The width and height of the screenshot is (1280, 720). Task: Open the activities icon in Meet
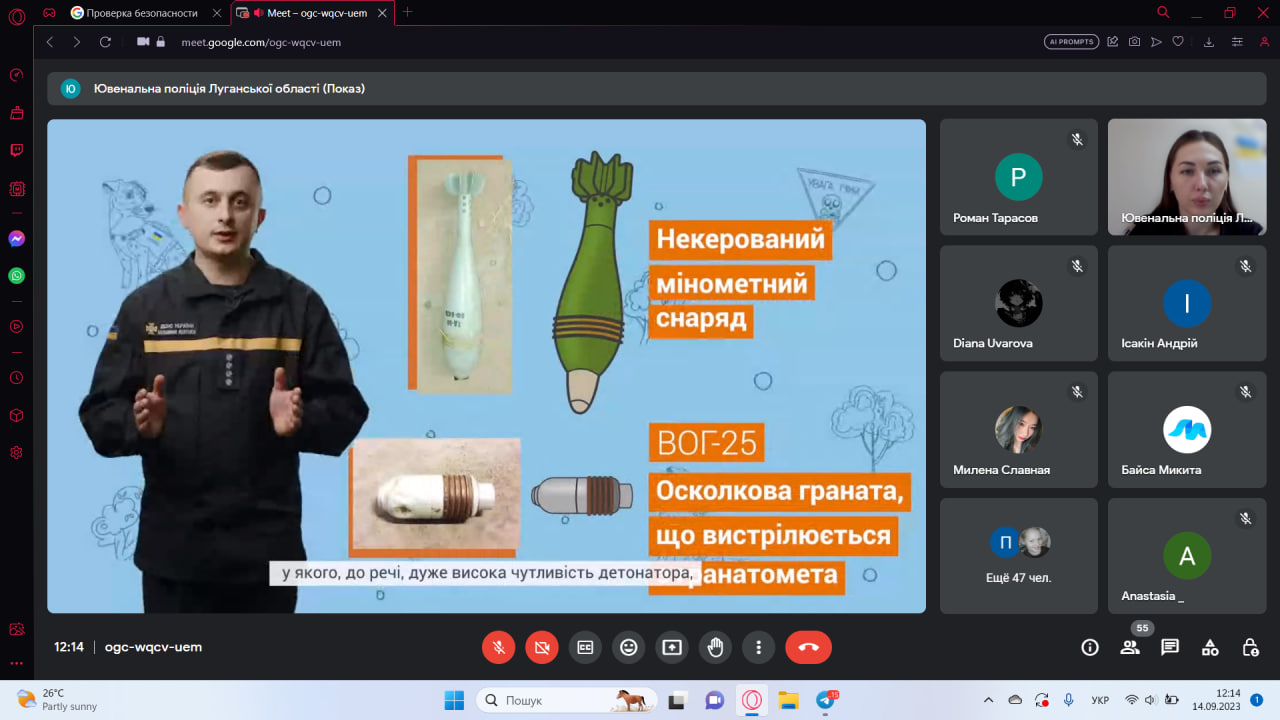tap(1210, 647)
